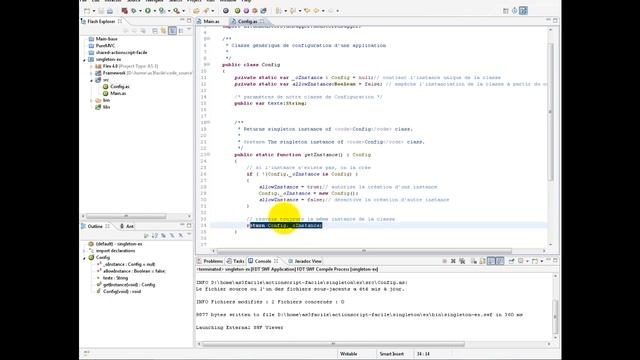Collapse Config class node in Outline
Viewport: 640px width, 360px height.
pos(84,258)
